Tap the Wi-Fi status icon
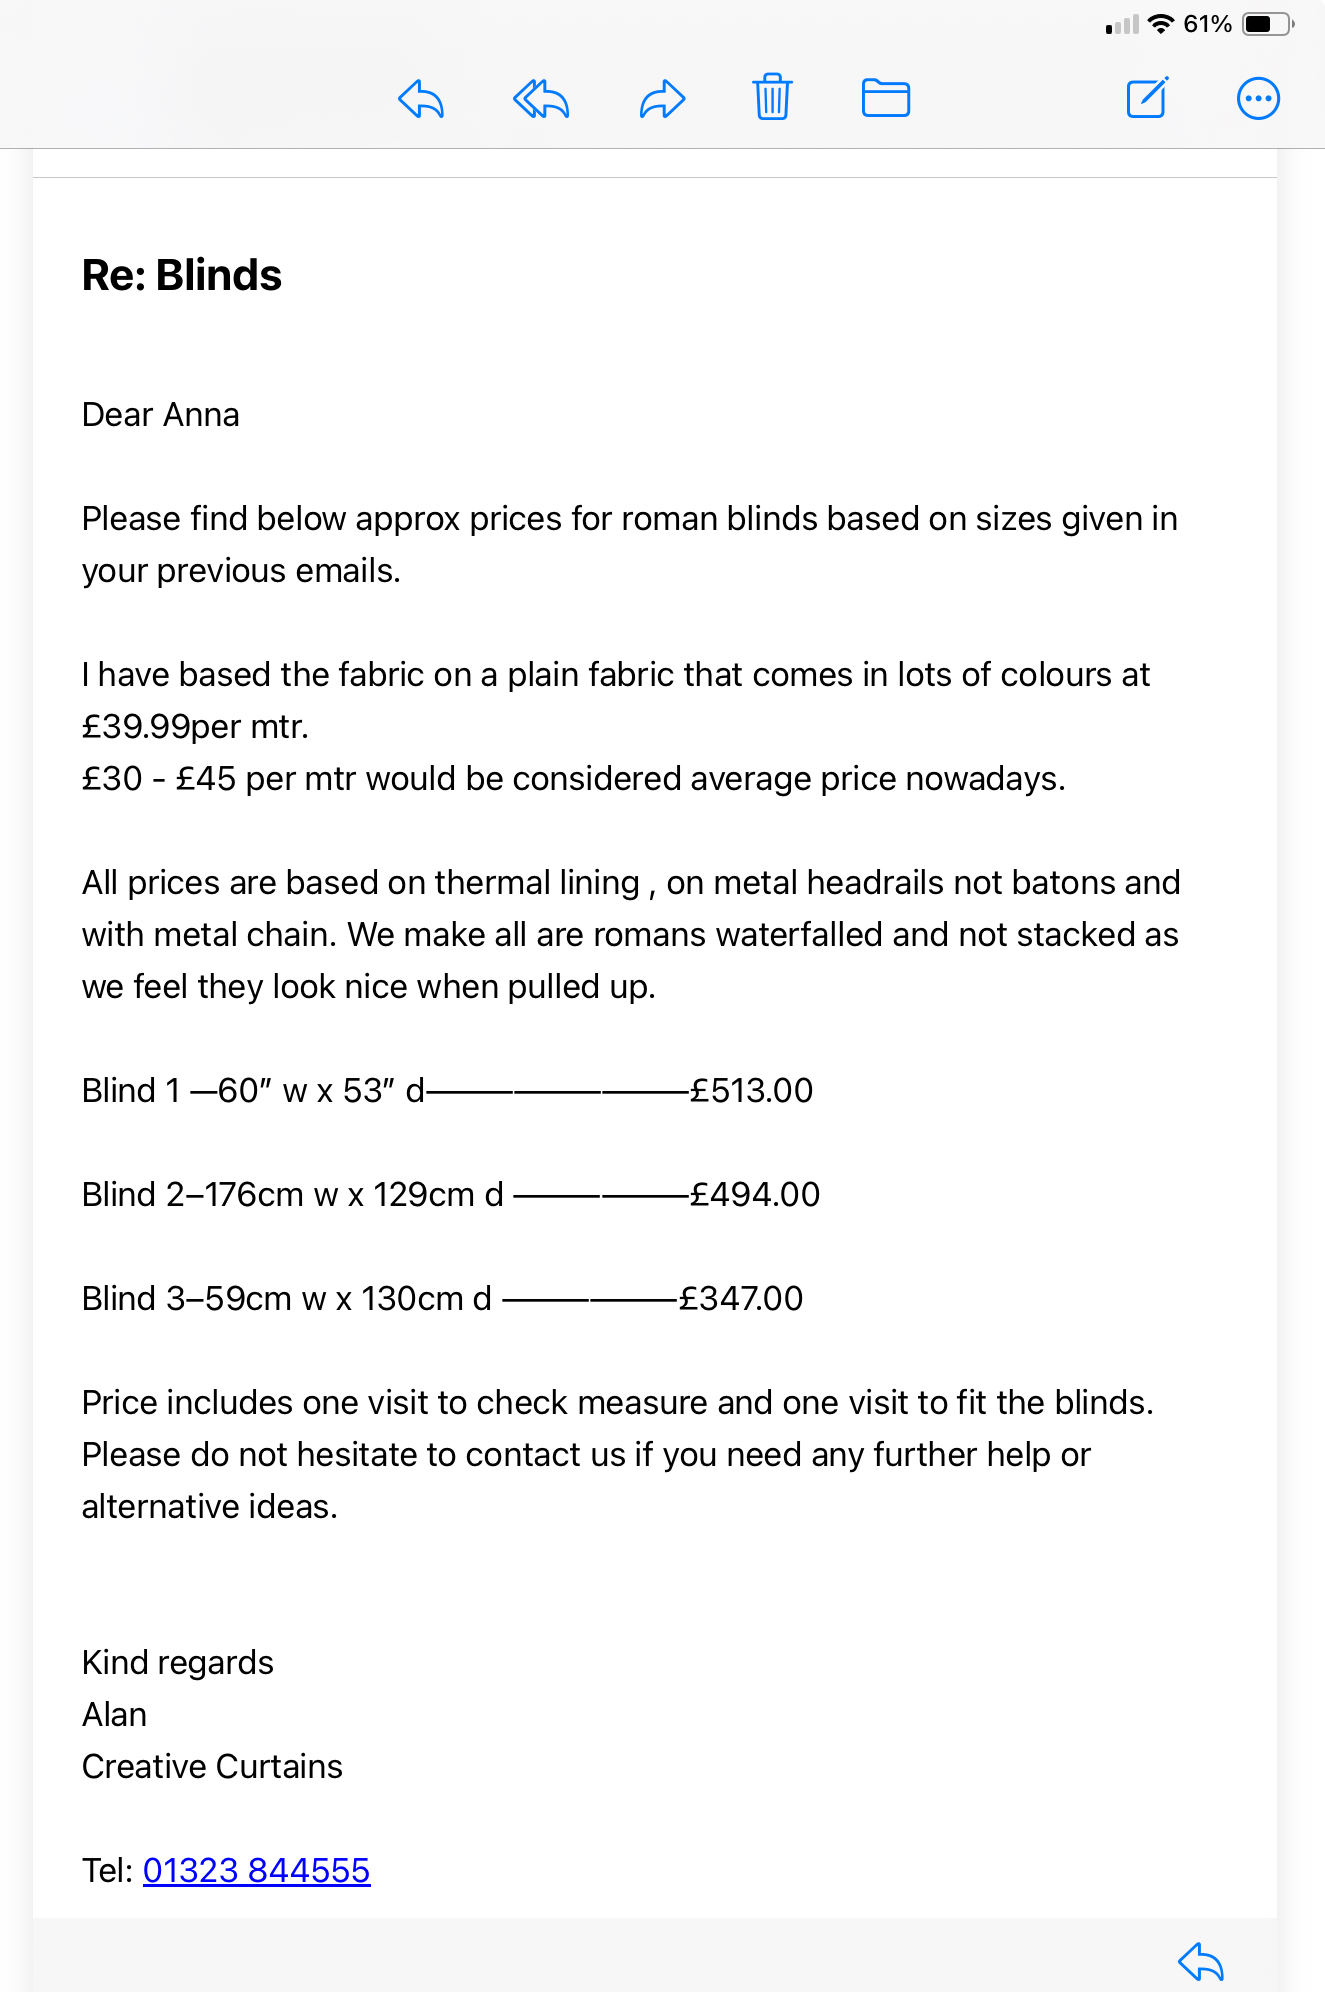 pyautogui.click(x=1160, y=24)
